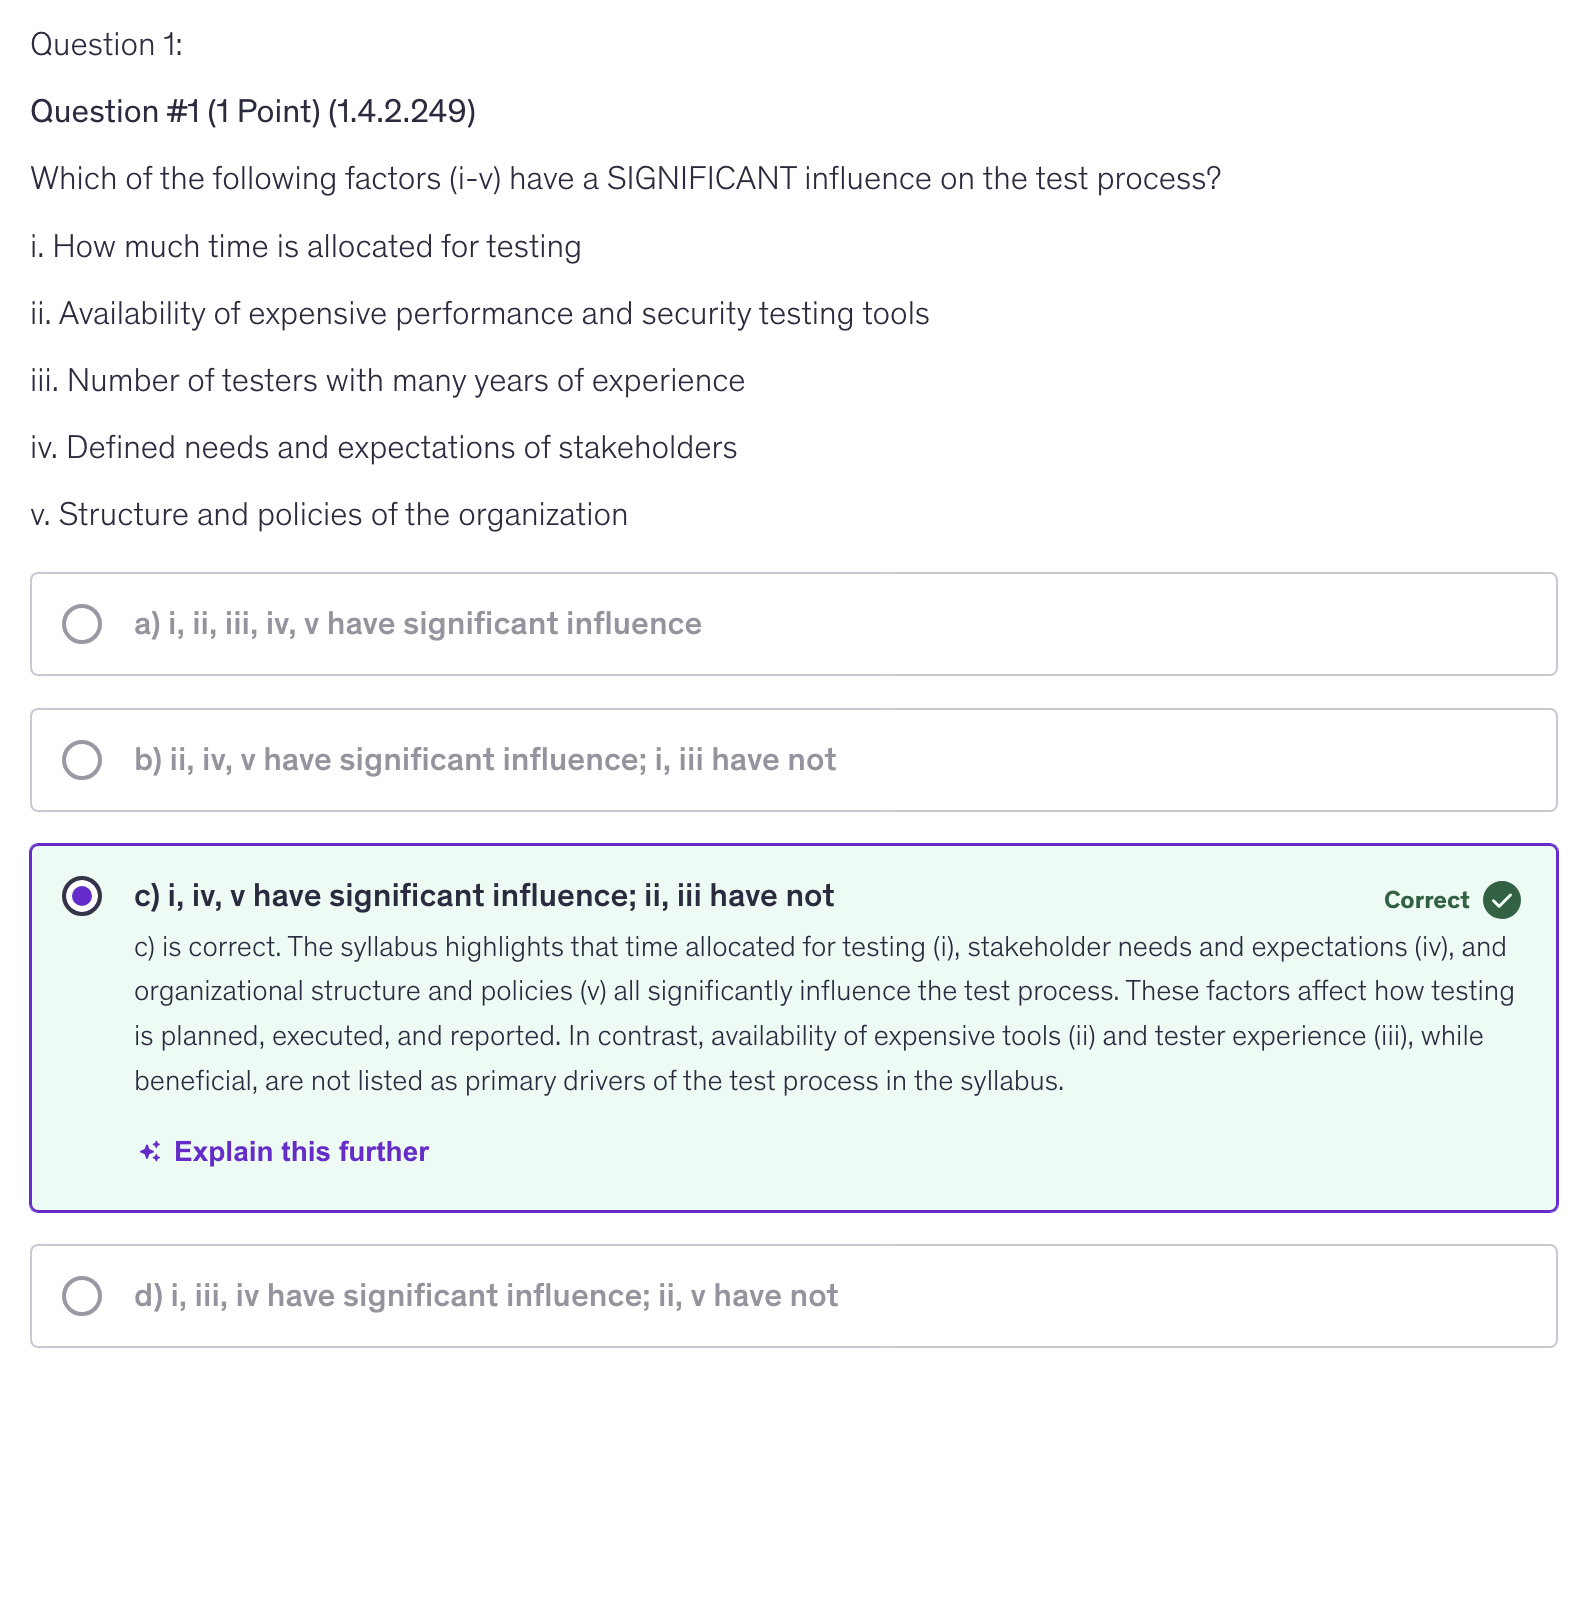Open the 'Explain this further' link
Viewport: 1582px width, 1610px height.
(301, 1152)
